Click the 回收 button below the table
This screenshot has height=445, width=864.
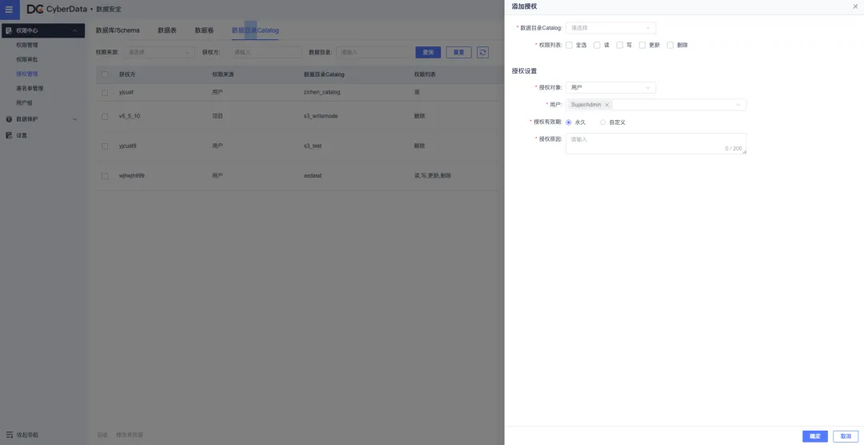click(x=102, y=435)
